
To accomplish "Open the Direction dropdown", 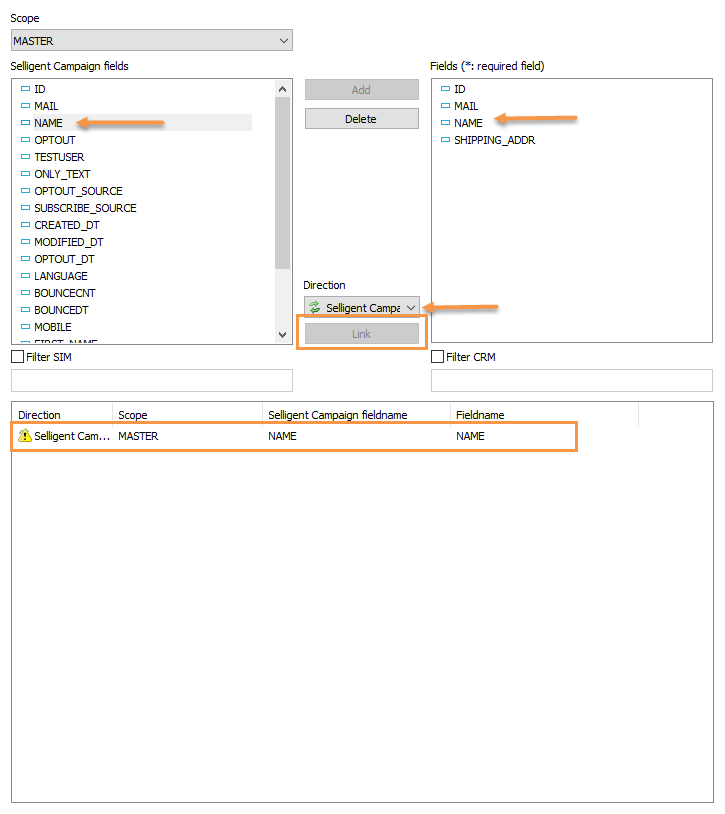I will (362, 307).
